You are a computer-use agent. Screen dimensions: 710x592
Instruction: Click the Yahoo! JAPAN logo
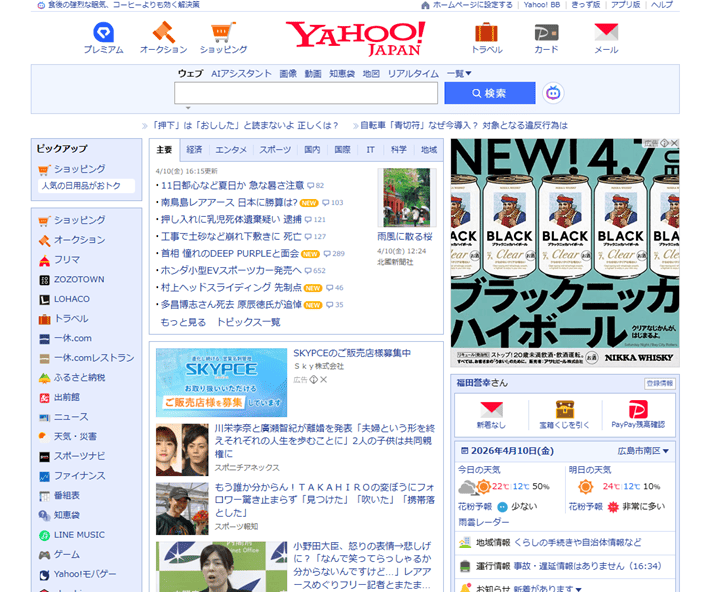(355, 38)
